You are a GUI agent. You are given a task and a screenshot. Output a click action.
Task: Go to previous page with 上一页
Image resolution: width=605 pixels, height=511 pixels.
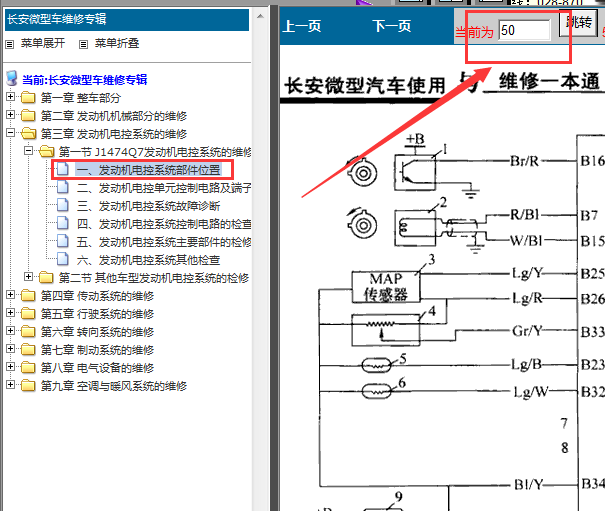point(302,26)
